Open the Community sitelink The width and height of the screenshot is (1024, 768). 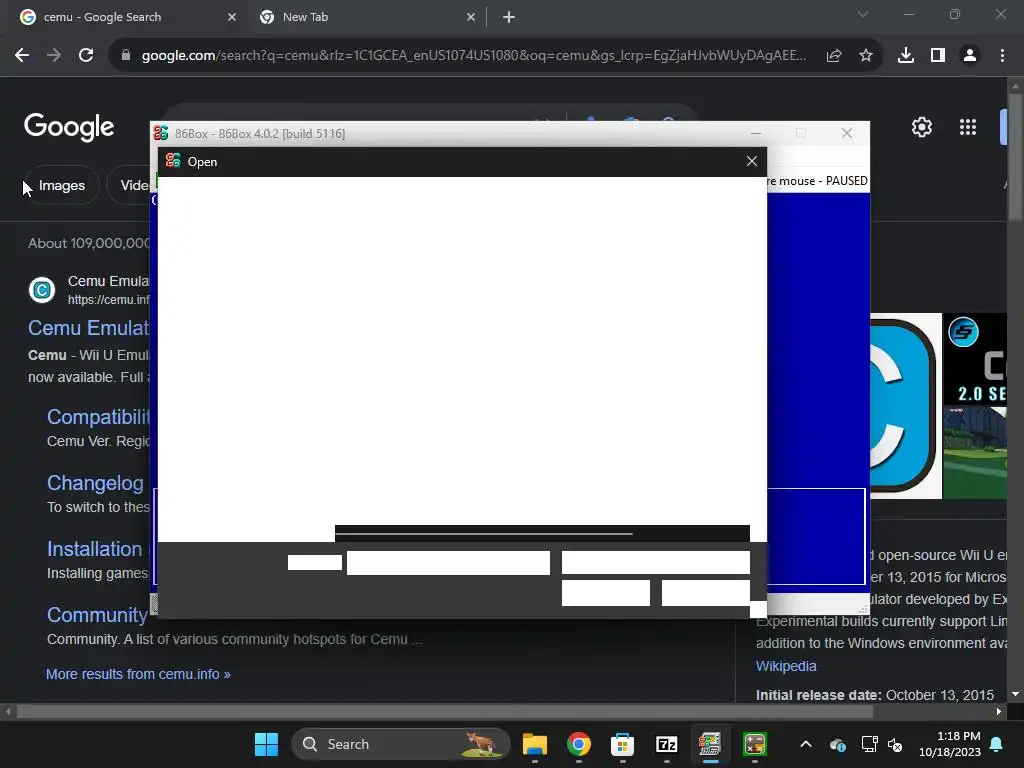click(x=97, y=615)
